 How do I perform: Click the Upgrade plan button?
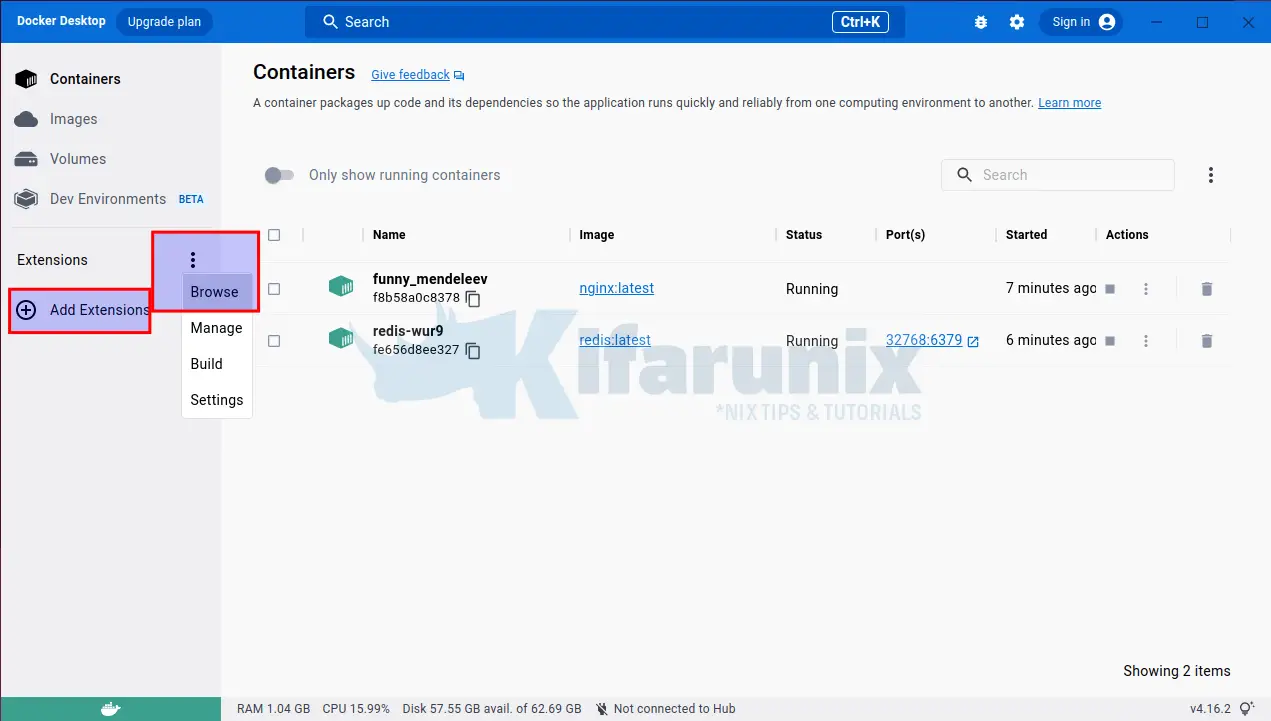tap(164, 22)
